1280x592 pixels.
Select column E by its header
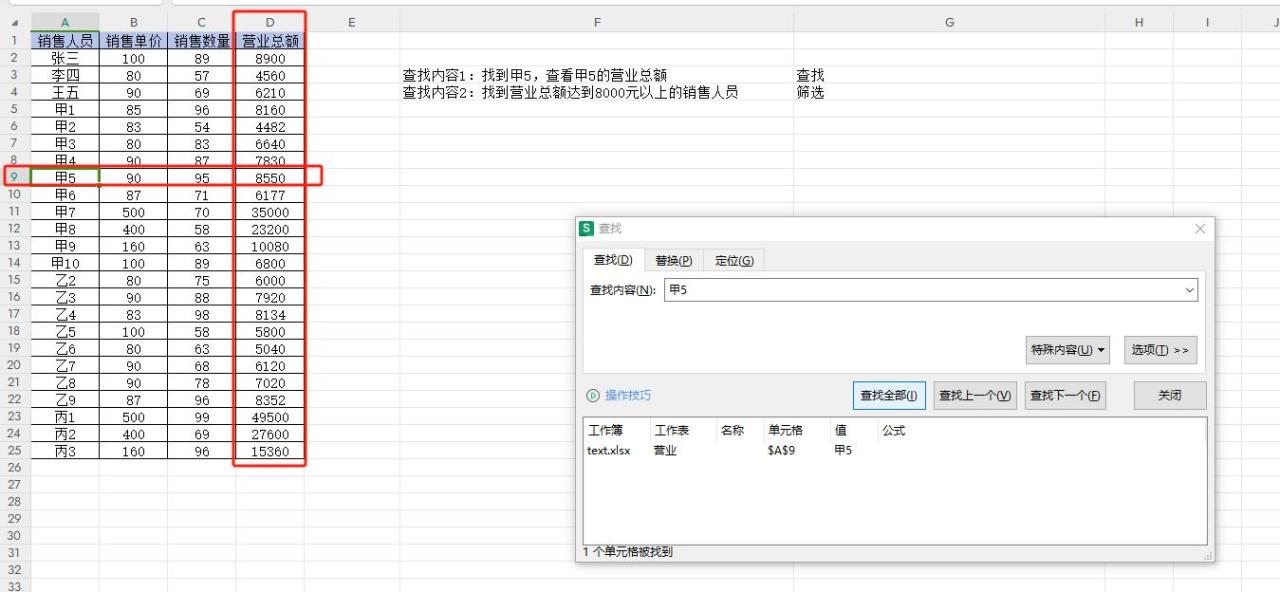(352, 22)
